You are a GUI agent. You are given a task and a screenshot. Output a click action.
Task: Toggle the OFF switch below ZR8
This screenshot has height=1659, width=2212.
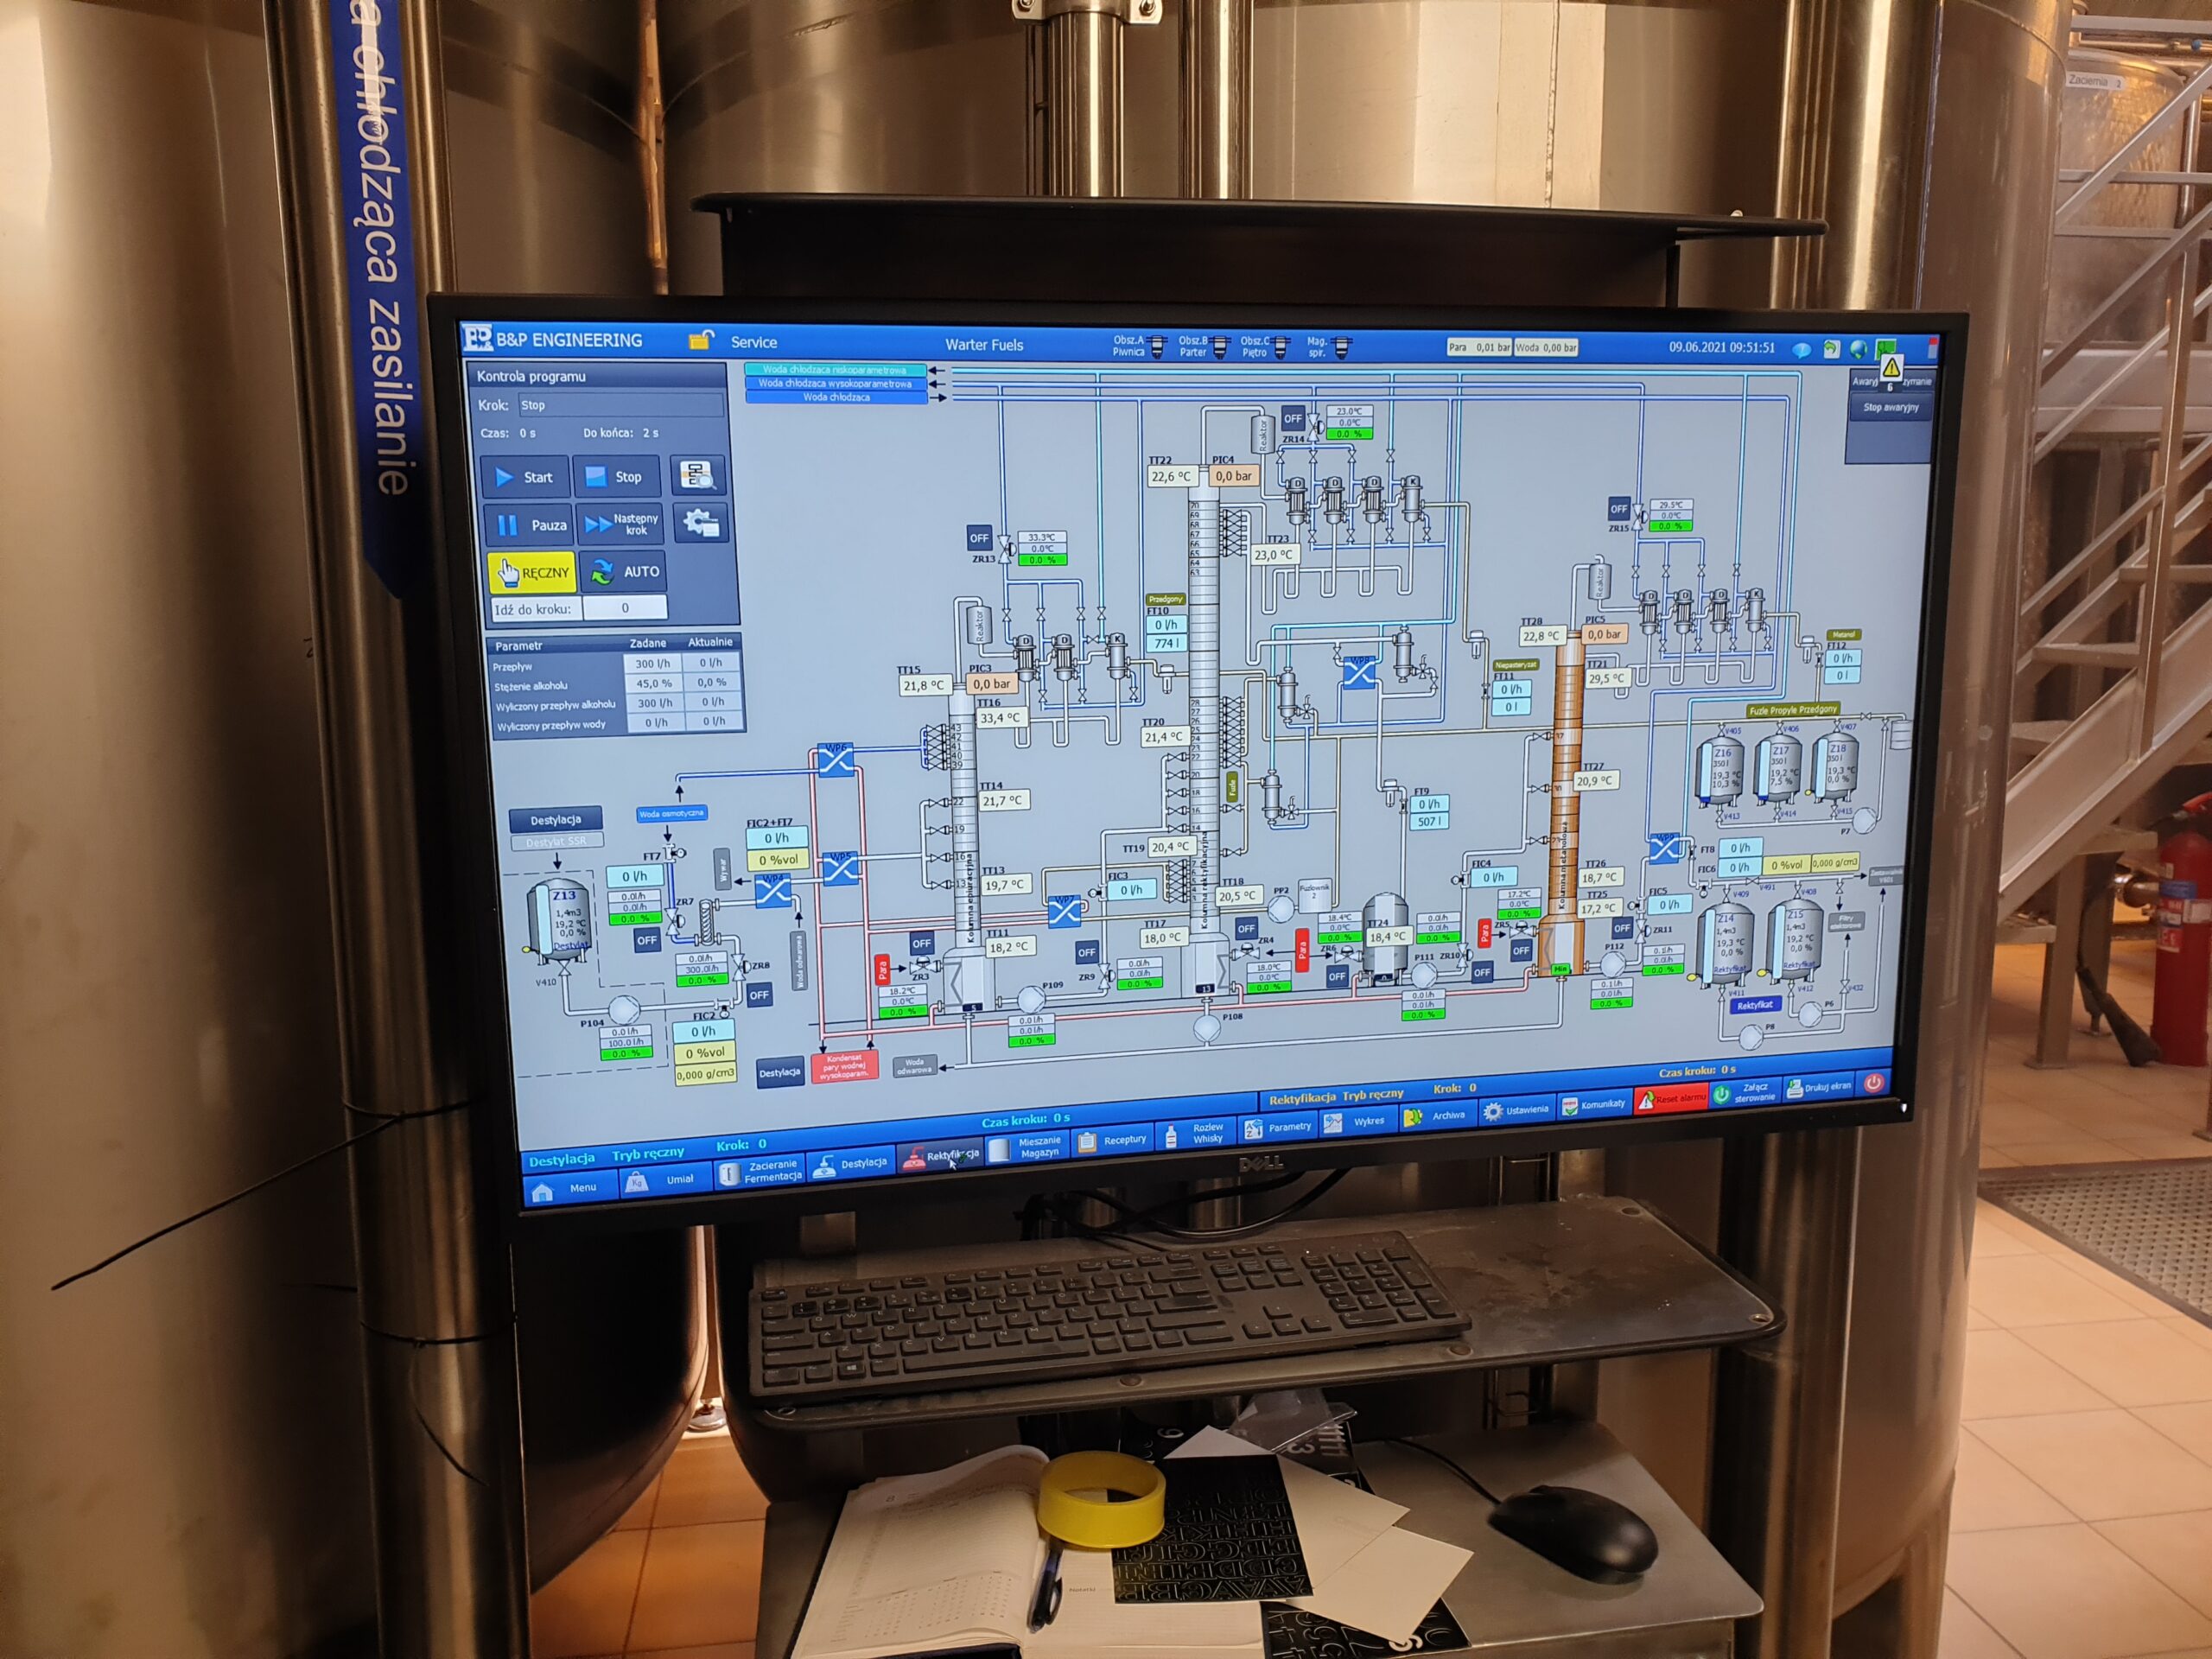point(760,995)
